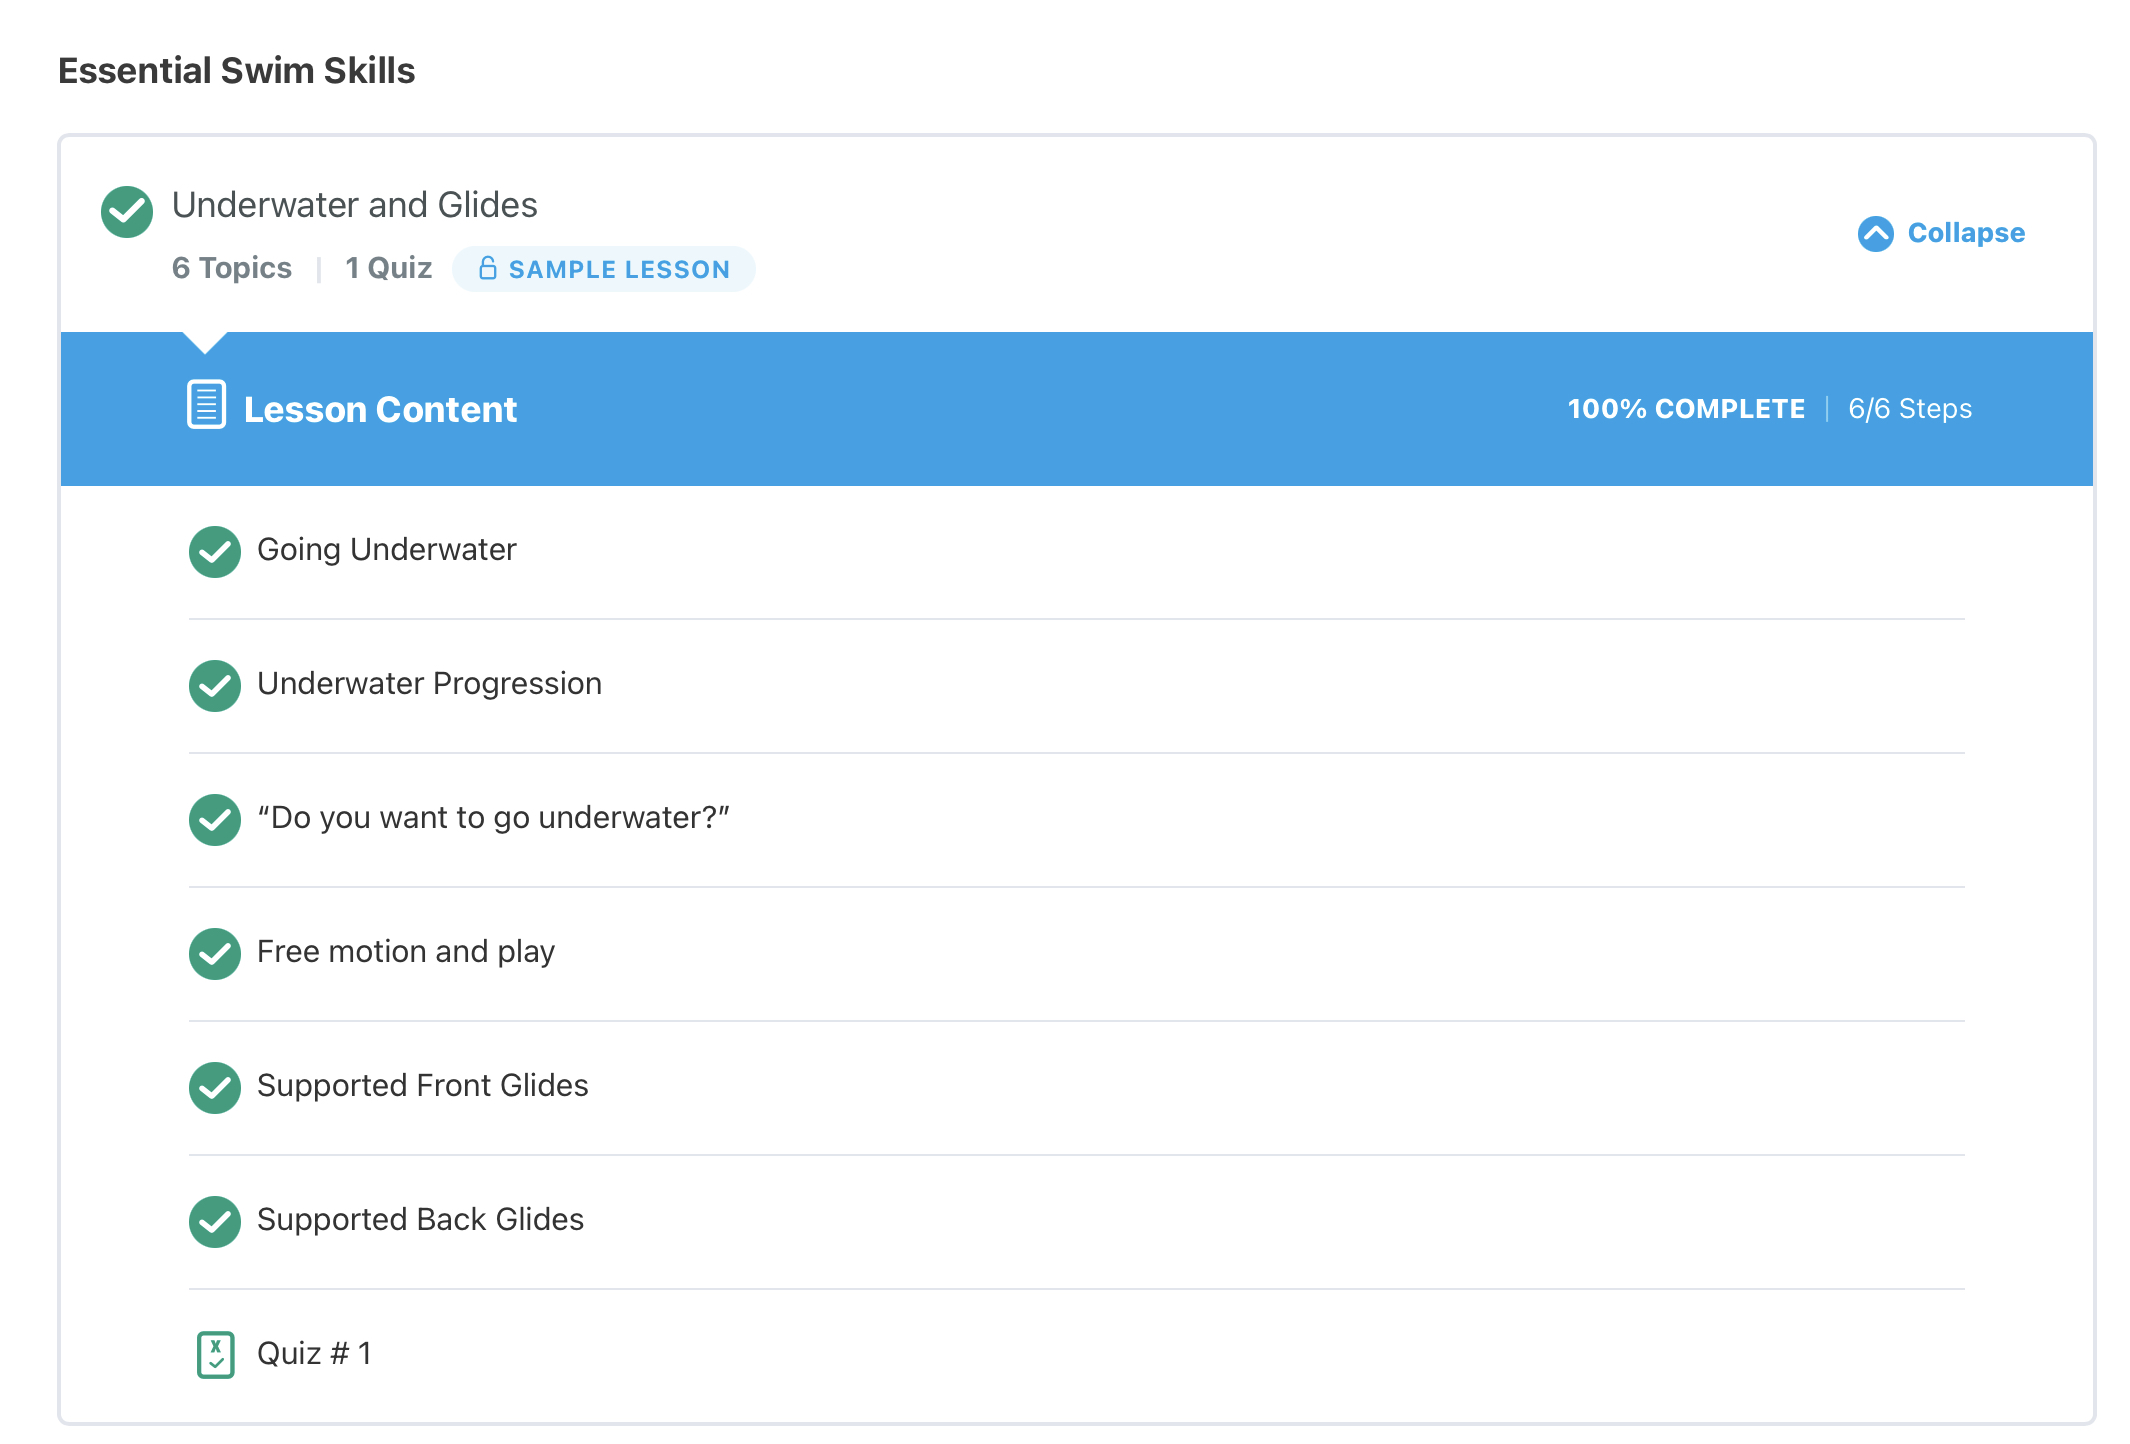Open the Underwater Progression topic
2130x1444 pixels.
(429, 684)
